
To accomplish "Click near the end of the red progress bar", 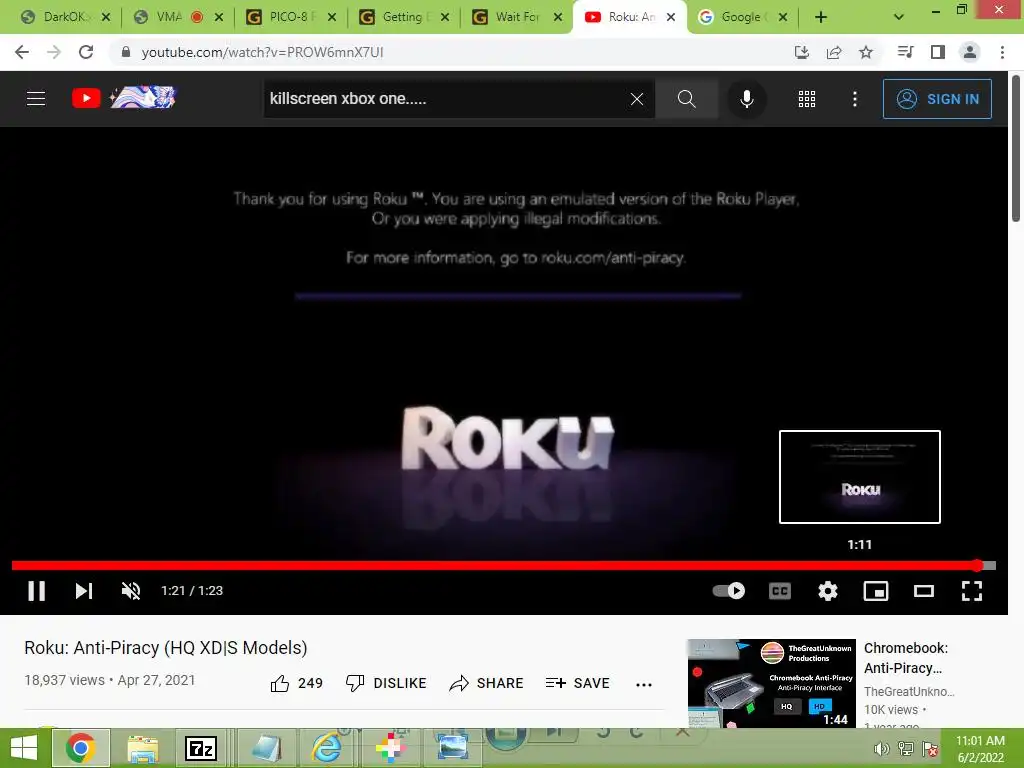I will [x=976, y=565].
